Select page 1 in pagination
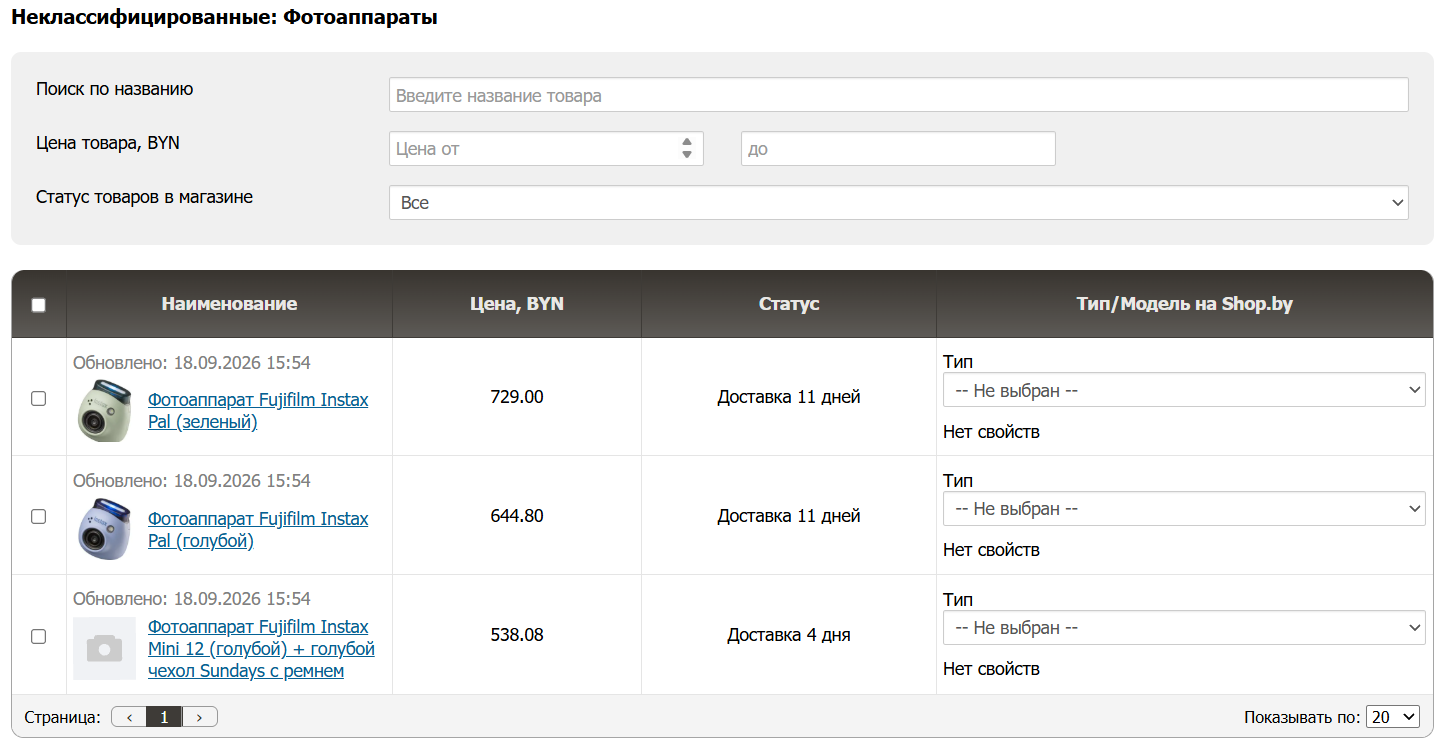The width and height of the screenshot is (1442, 755). (164, 717)
